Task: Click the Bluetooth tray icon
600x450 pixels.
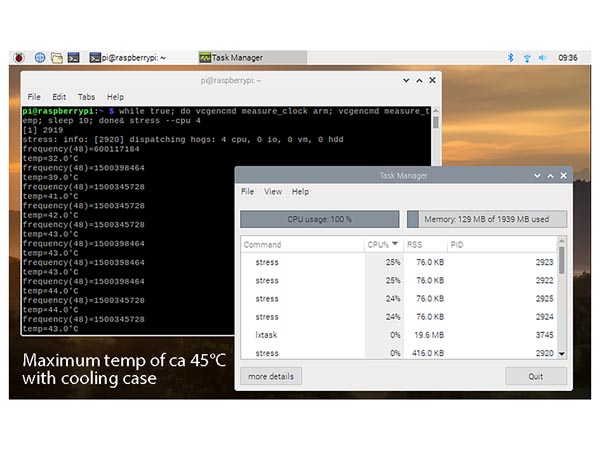Action: click(x=509, y=58)
